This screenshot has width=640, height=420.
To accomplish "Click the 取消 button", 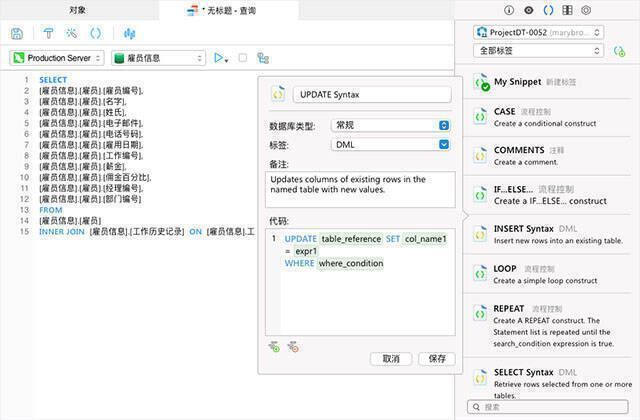I will (390, 358).
